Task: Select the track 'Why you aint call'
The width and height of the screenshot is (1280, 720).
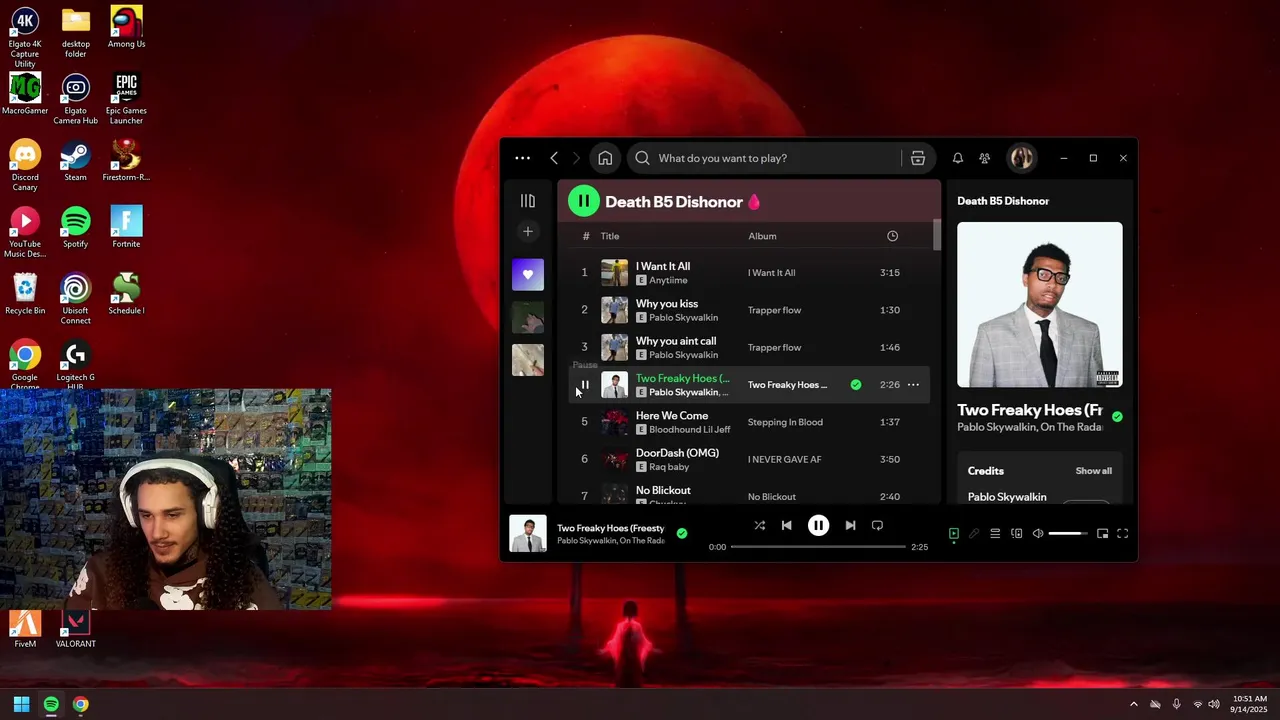Action: point(676,341)
